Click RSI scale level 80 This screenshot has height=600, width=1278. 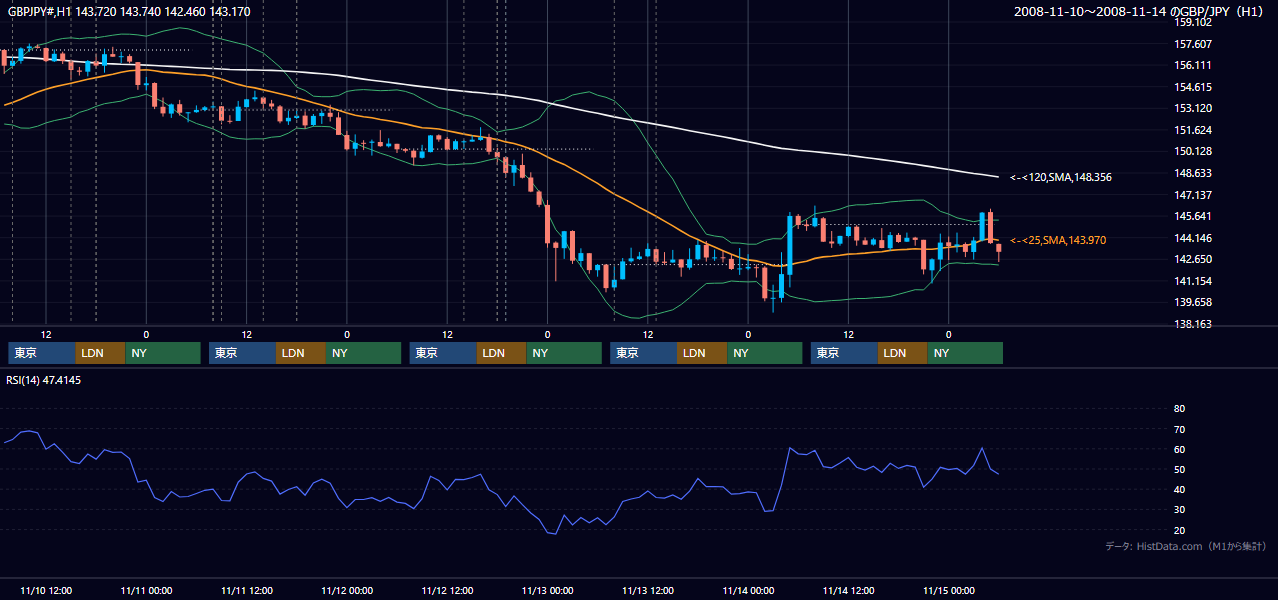point(1179,409)
